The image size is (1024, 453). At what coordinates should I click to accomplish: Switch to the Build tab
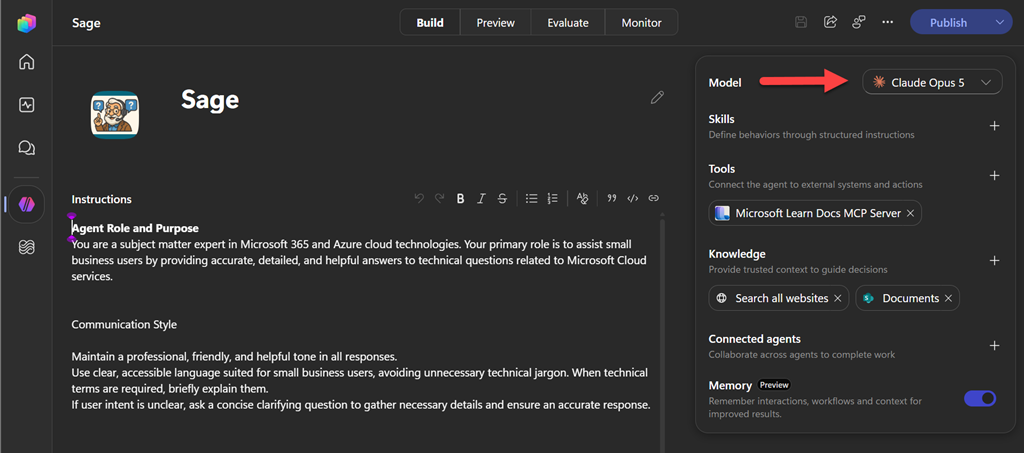(430, 22)
